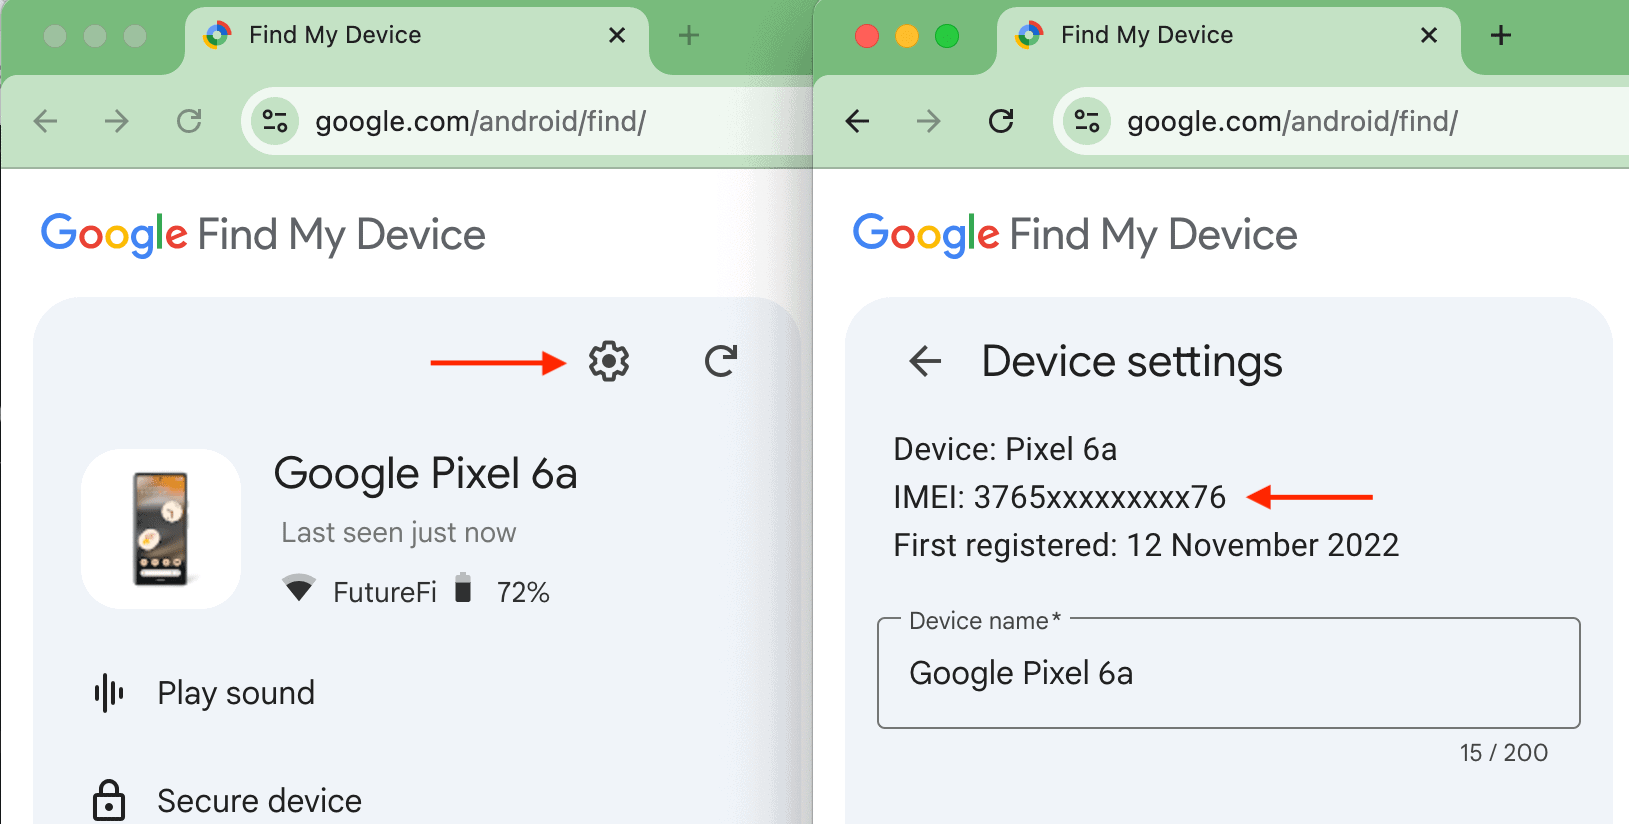Reload page in right browser window
The image size is (1629, 824).
pos(1001,122)
